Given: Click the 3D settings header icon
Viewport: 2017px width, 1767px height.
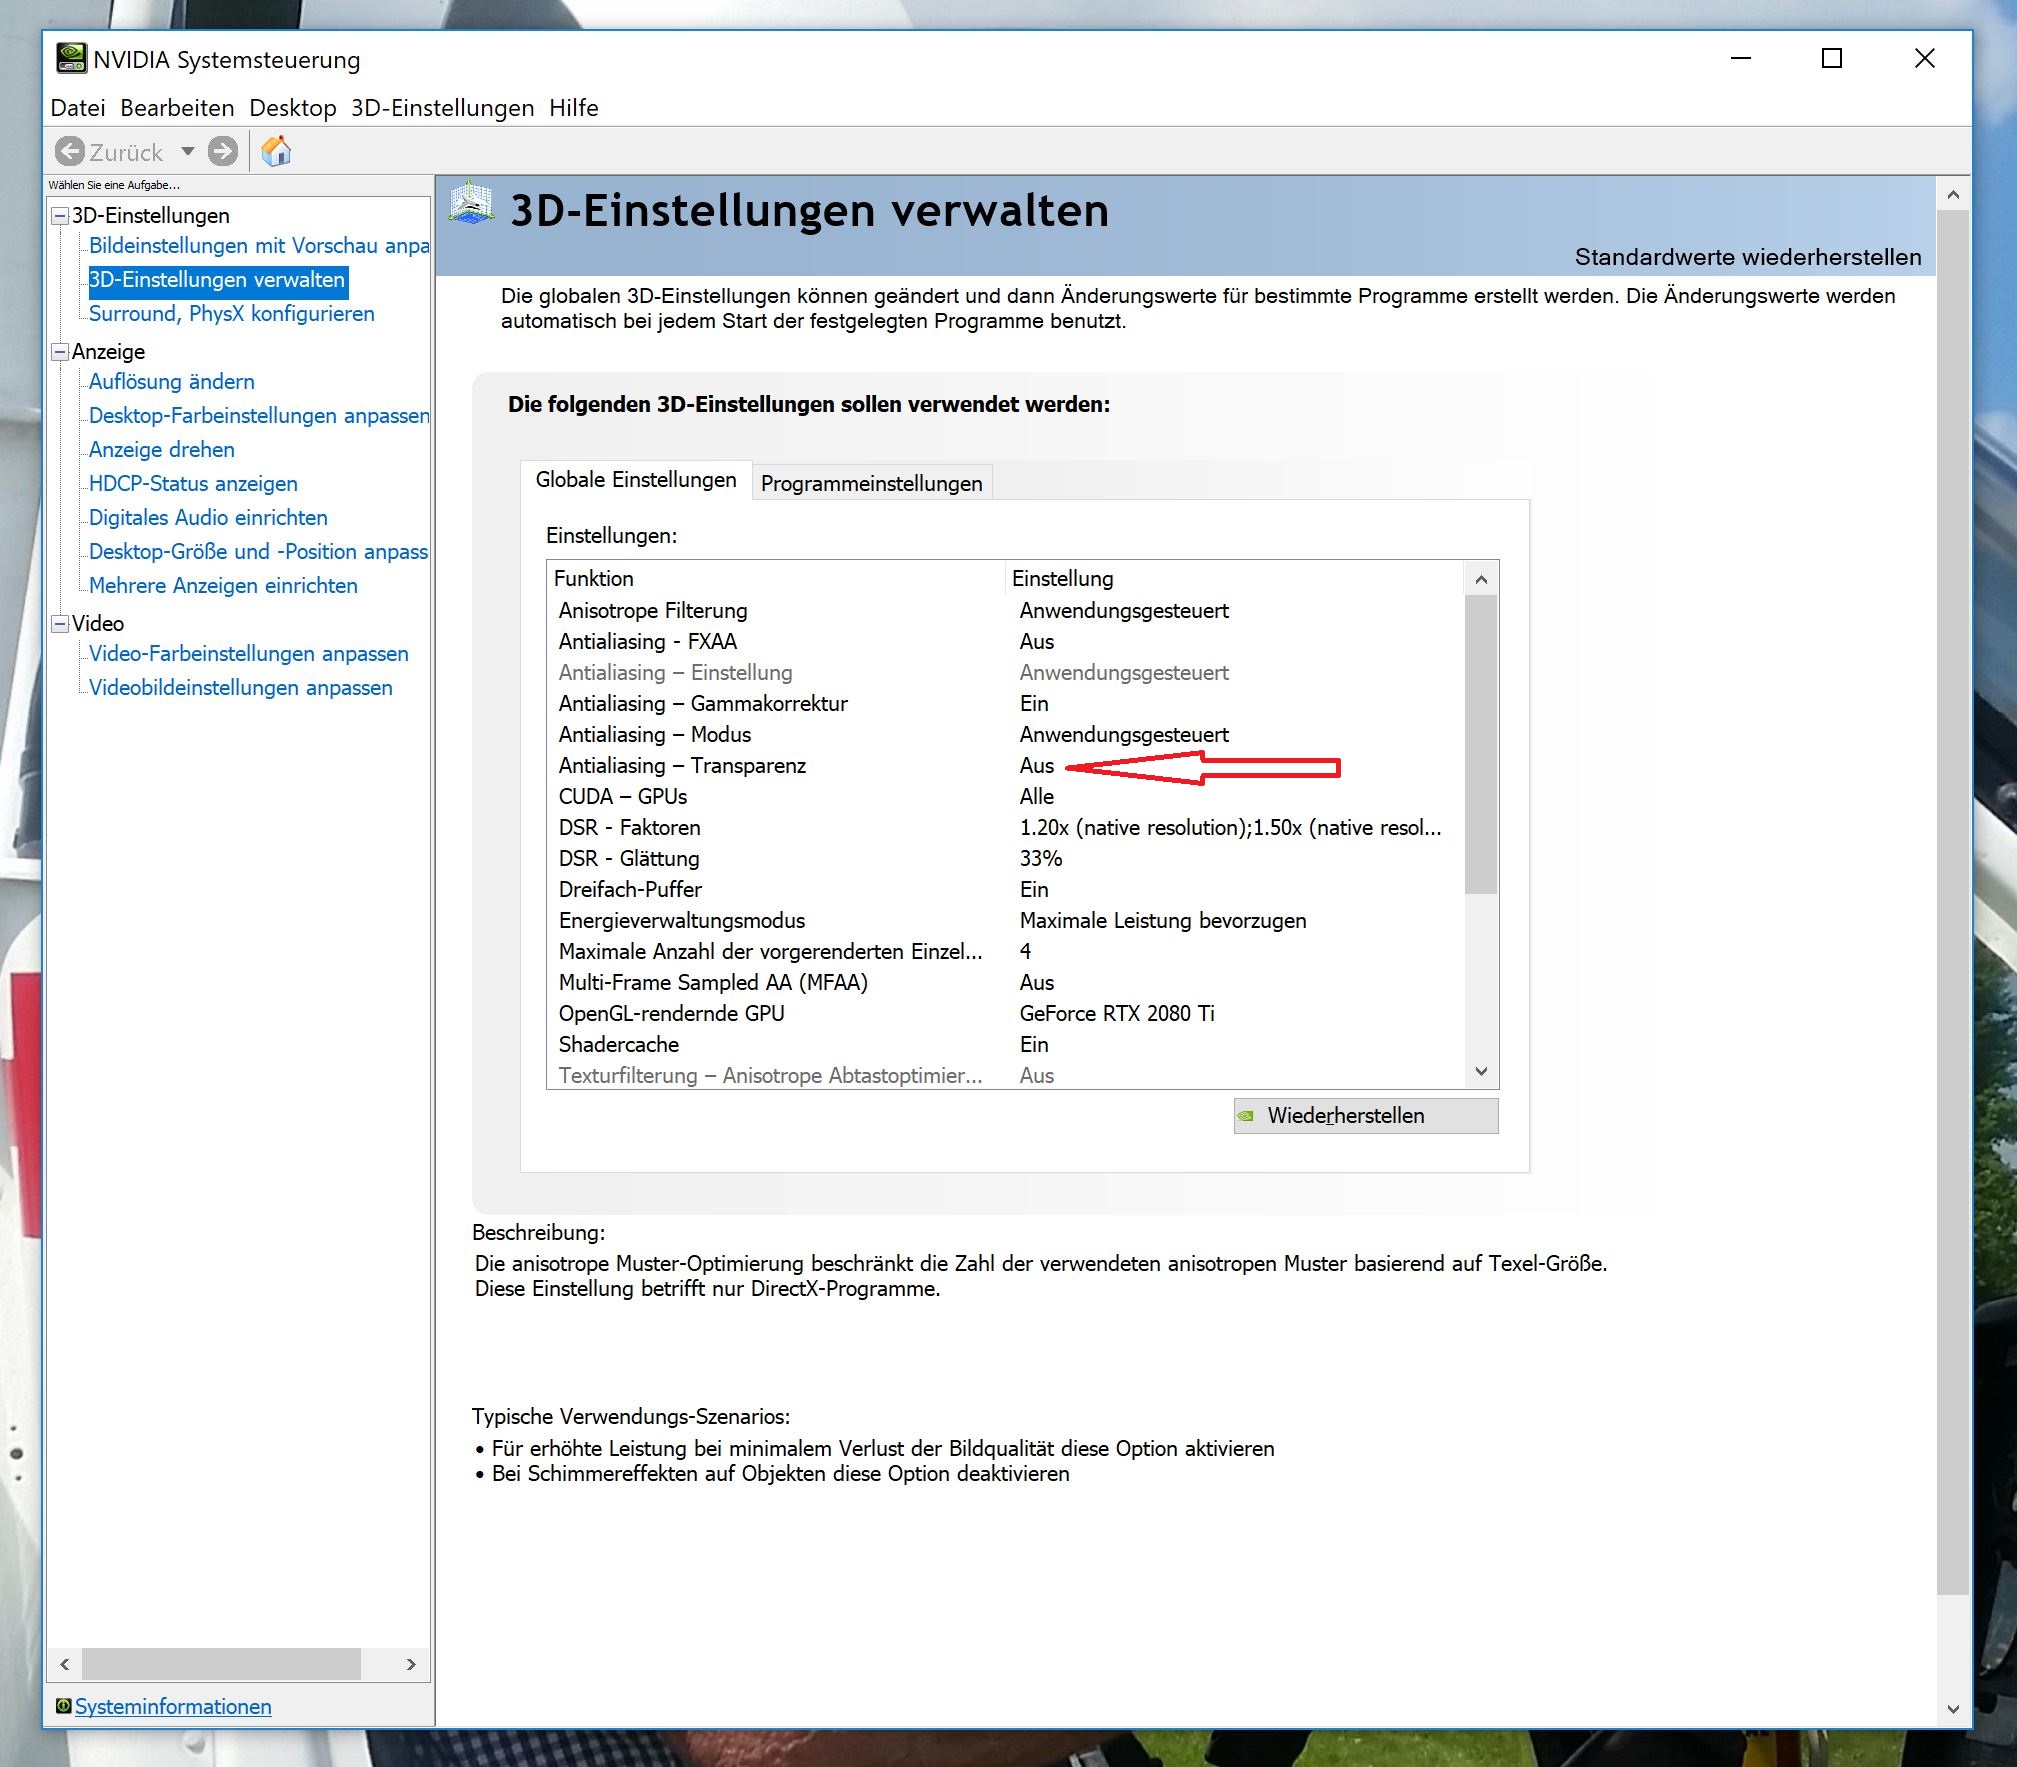Looking at the screenshot, I should click(471, 203).
